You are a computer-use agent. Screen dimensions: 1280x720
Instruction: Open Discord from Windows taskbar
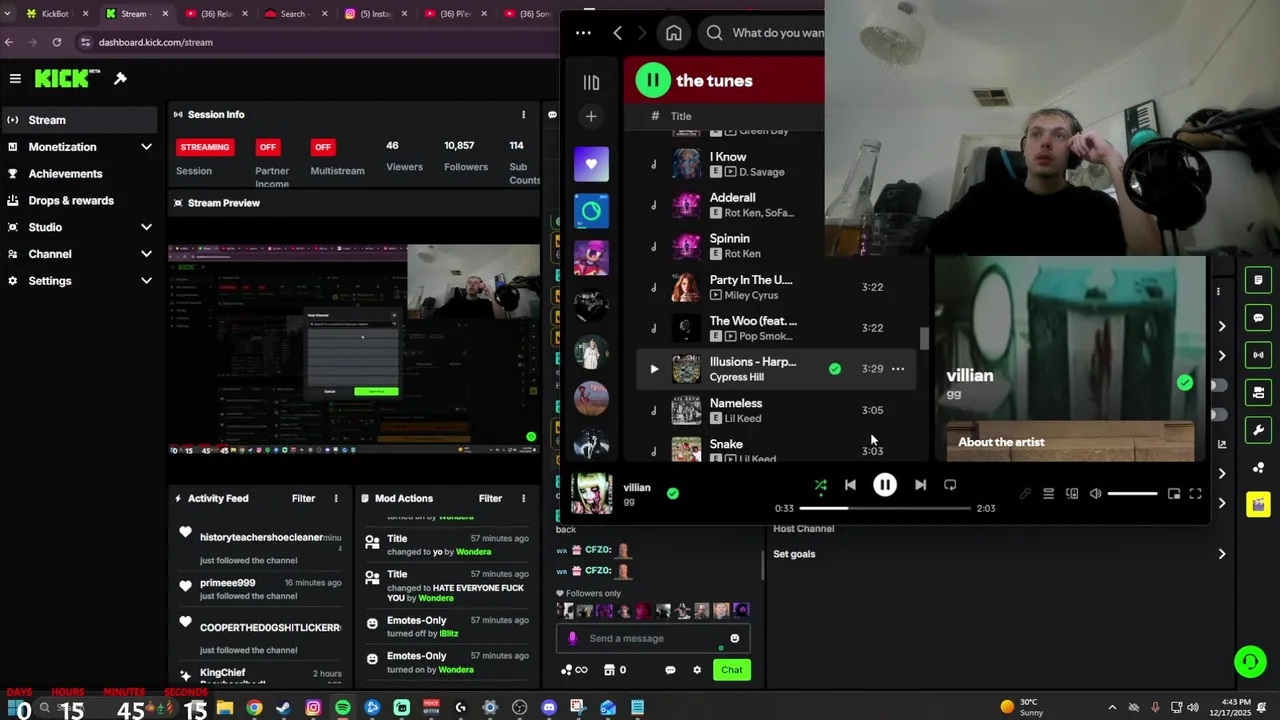coord(549,708)
